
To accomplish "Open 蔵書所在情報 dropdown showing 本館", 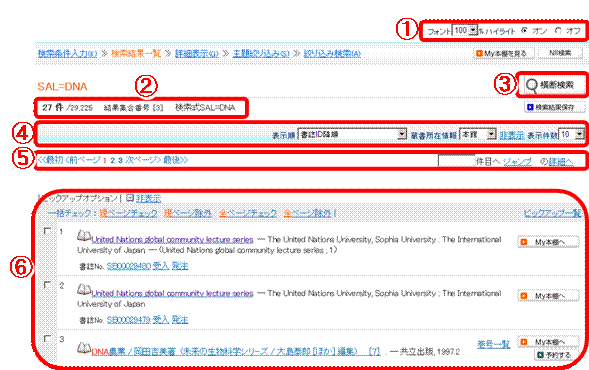I will tap(478, 134).
